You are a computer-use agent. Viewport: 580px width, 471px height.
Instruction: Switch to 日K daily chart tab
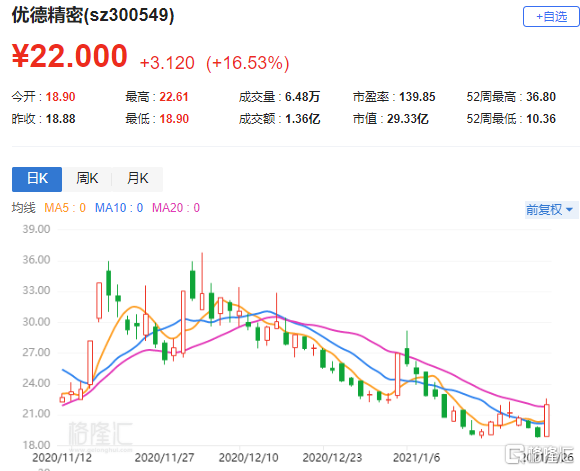click(x=37, y=179)
